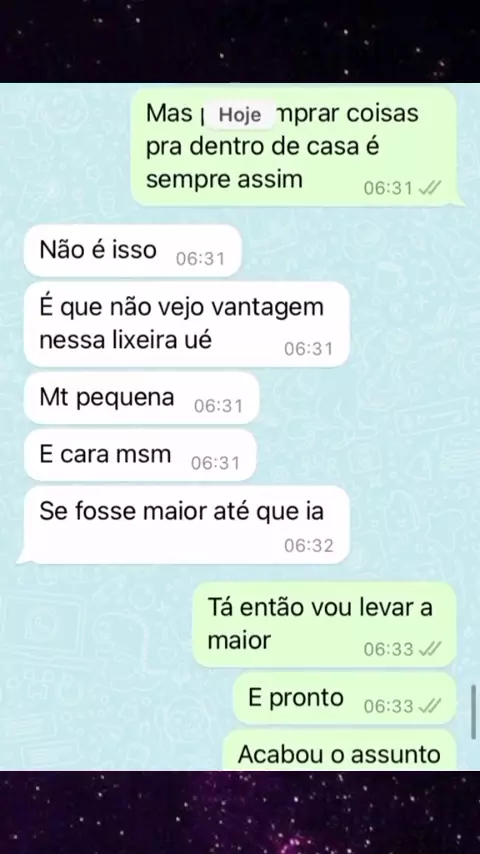Viewport: 480px width, 854px height.
Task: Click the 06:31 timestamp next to 'Não é isso'
Action: coord(200,259)
